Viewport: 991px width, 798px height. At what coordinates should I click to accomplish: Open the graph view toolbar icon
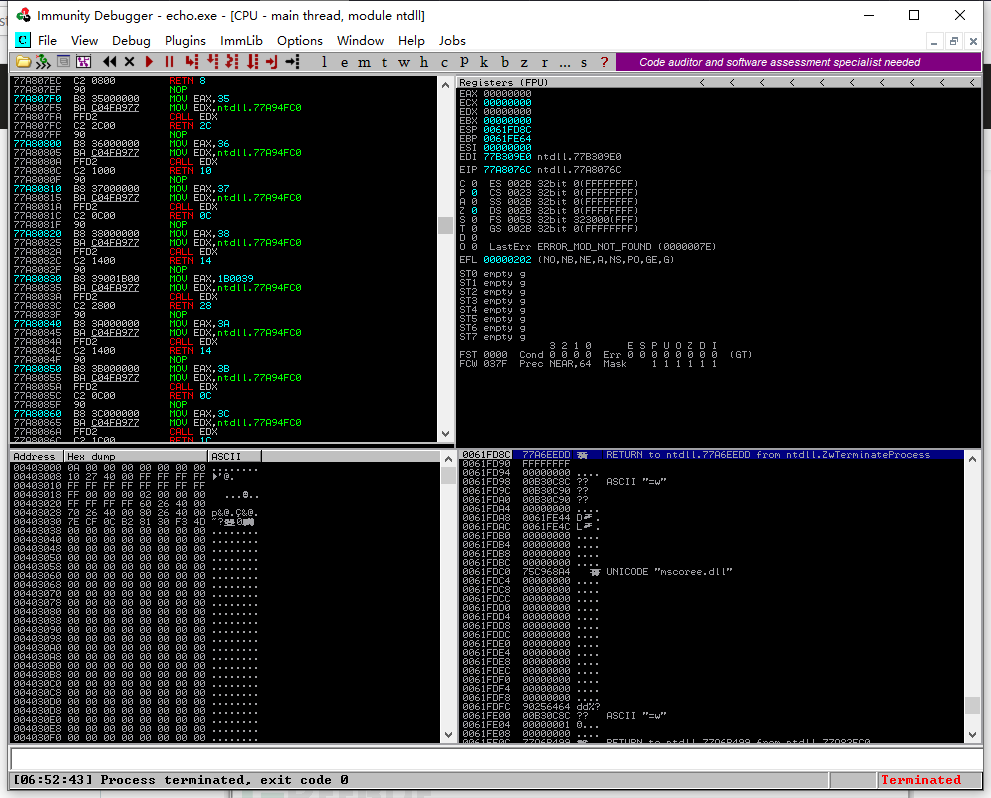point(83,62)
